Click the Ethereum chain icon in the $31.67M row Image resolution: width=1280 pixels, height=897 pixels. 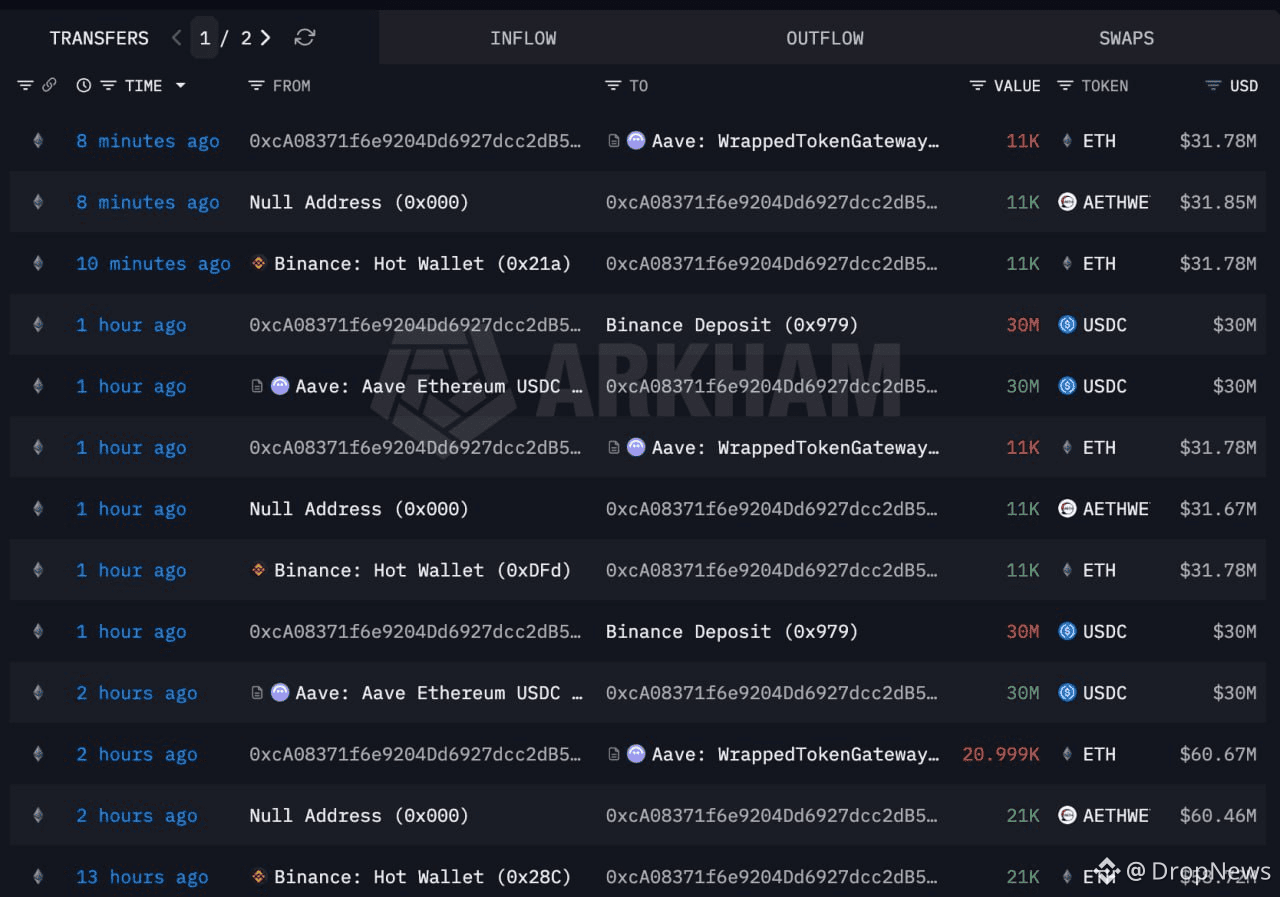click(x=38, y=509)
